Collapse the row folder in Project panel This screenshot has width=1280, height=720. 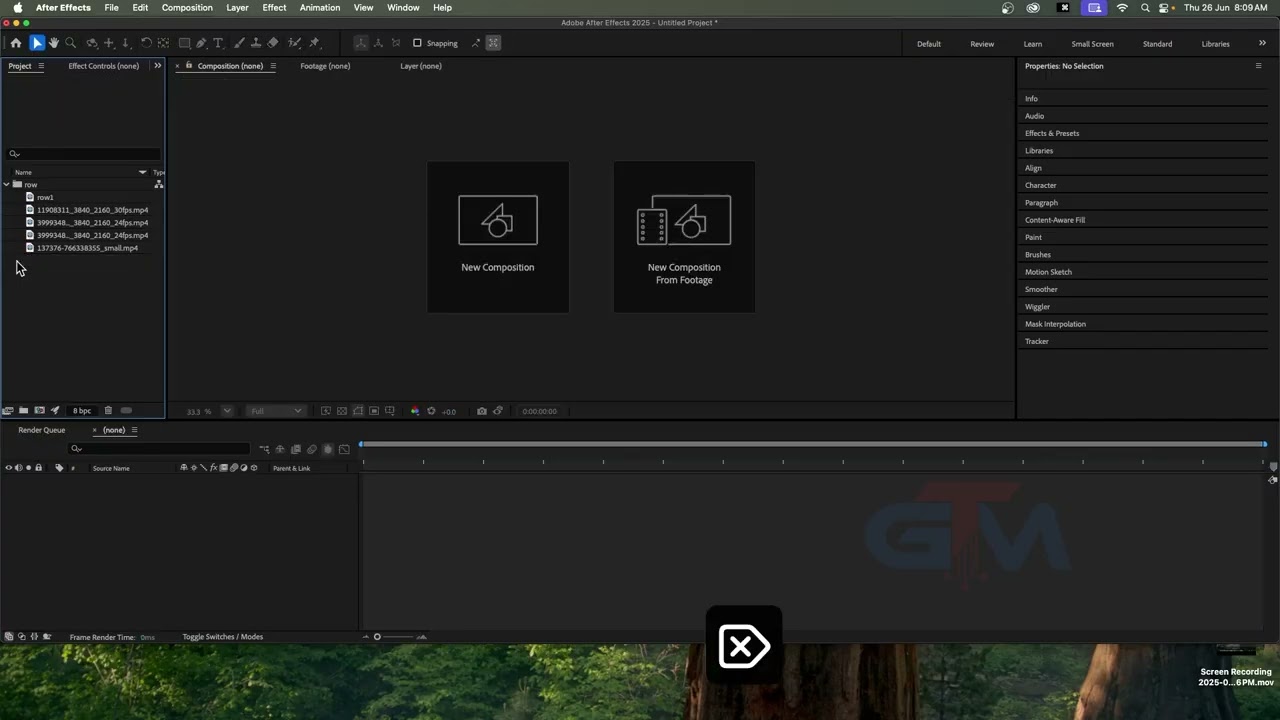(x=7, y=185)
